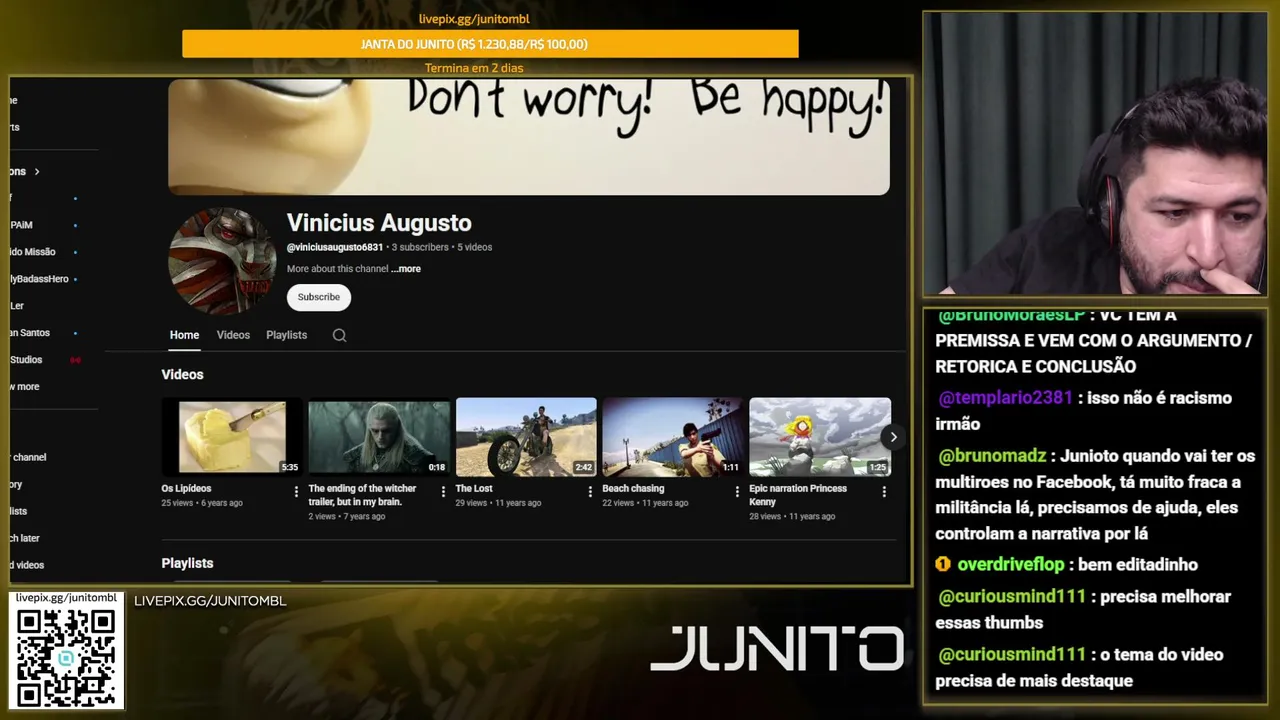The width and height of the screenshot is (1280, 720).
Task: Click the Vinicius Augusto channel avatar
Action: pyautogui.click(x=221, y=261)
